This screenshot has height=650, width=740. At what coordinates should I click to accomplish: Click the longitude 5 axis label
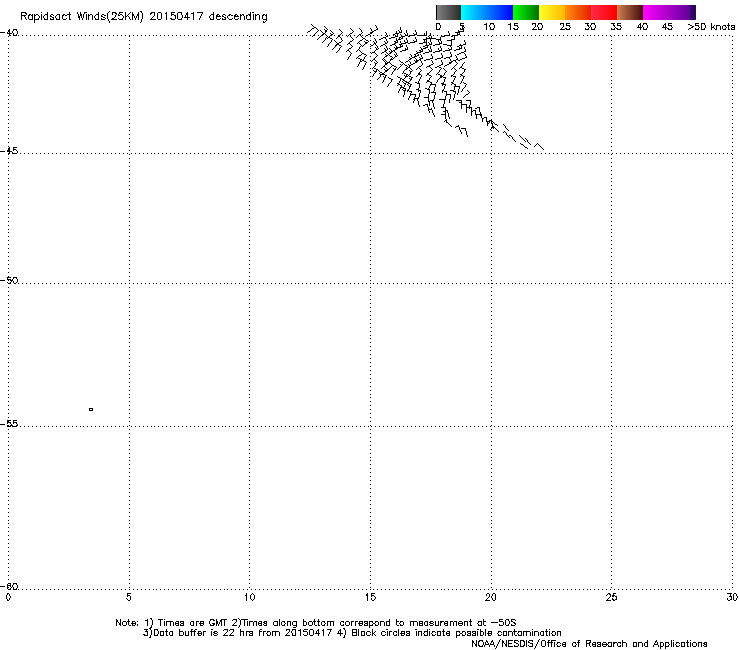click(129, 598)
